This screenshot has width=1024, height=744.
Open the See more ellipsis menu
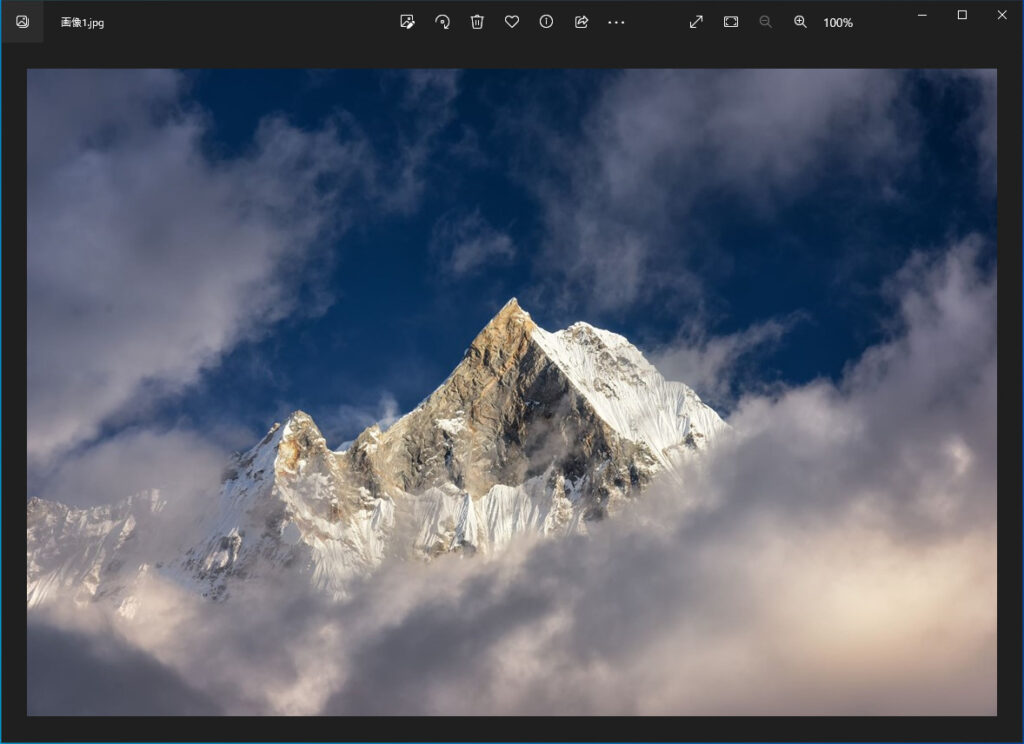point(616,22)
